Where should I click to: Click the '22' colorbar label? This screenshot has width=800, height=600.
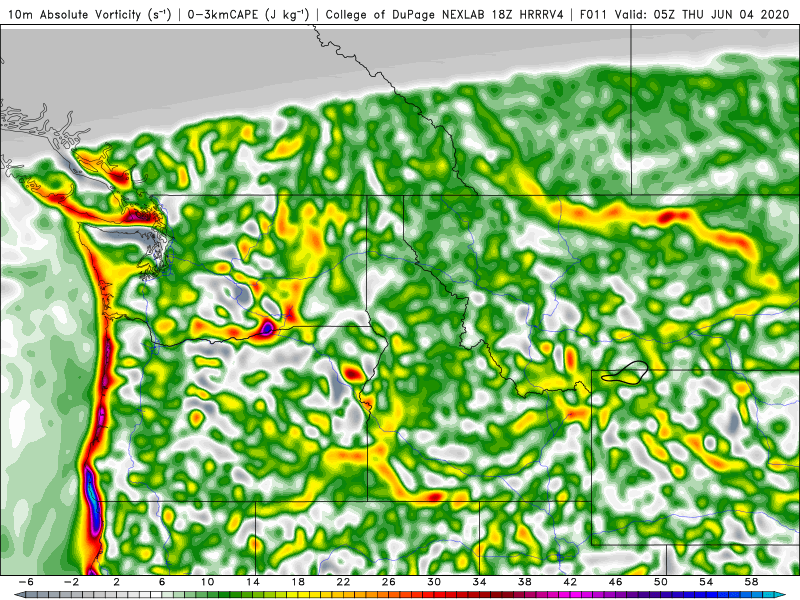343,582
